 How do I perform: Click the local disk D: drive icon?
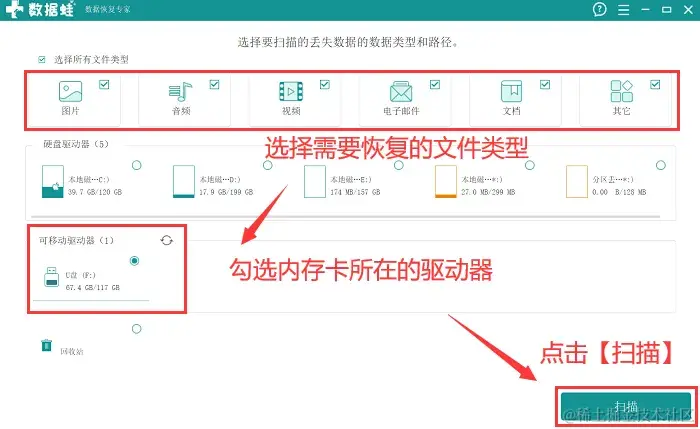point(183,181)
